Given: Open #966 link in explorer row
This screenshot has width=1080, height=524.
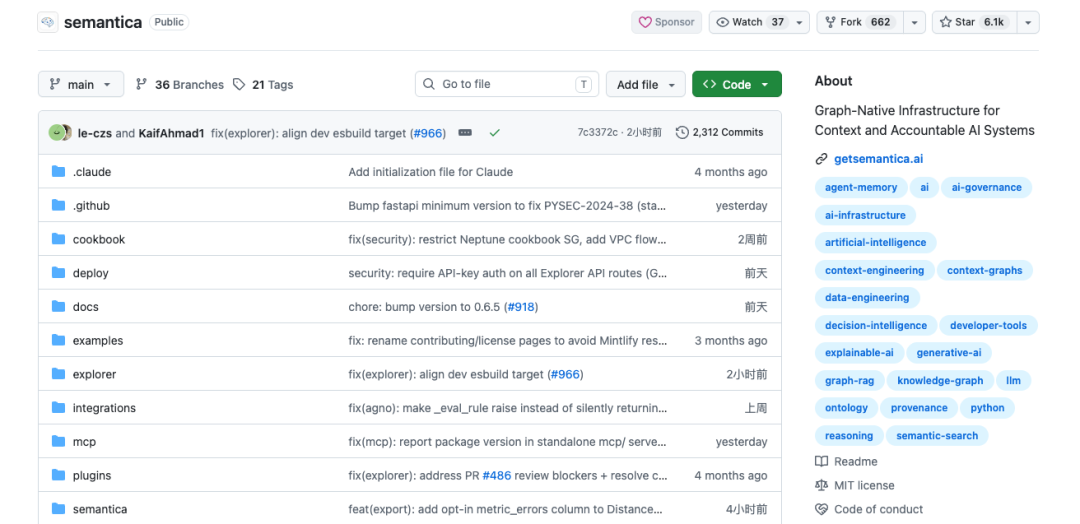Looking at the screenshot, I should [x=565, y=375].
